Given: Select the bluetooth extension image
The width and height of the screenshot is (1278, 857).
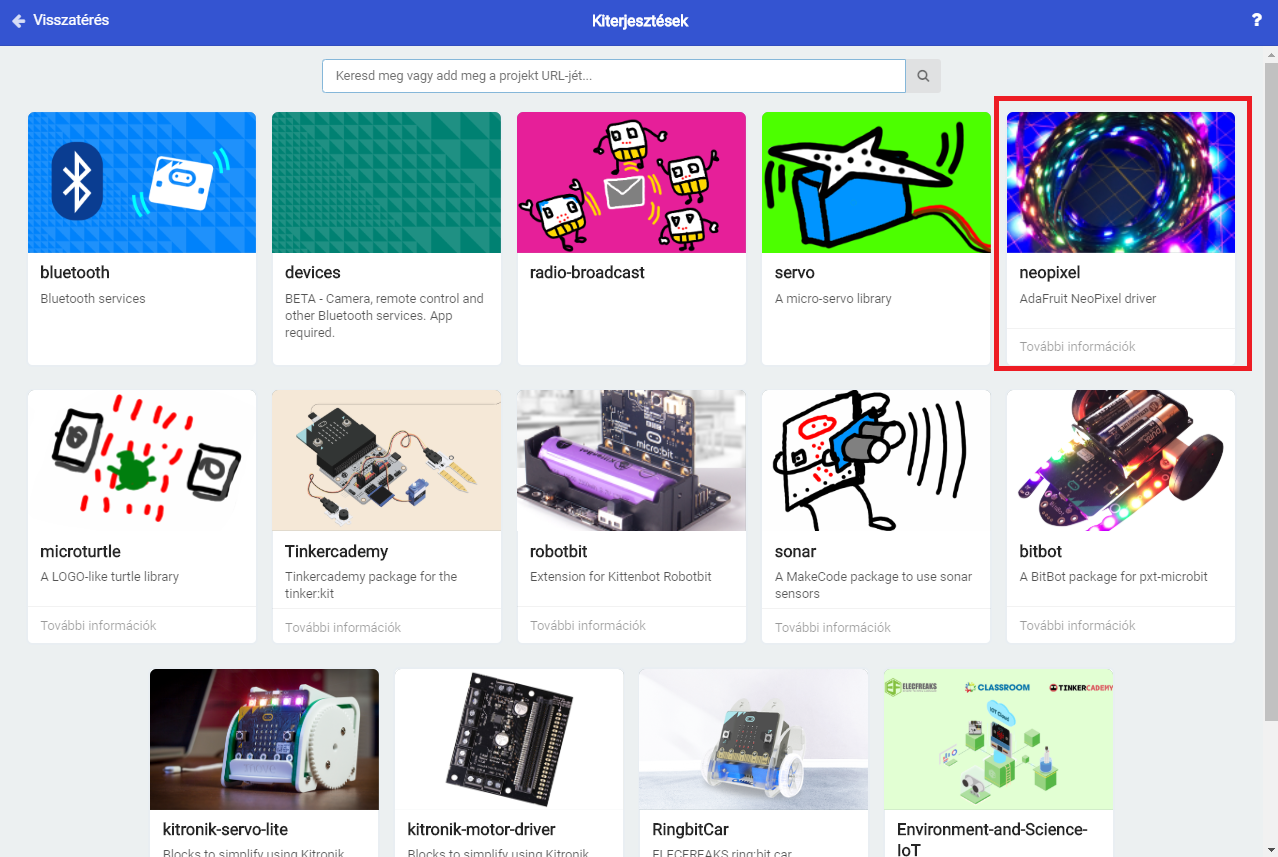Looking at the screenshot, I should (x=142, y=182).
